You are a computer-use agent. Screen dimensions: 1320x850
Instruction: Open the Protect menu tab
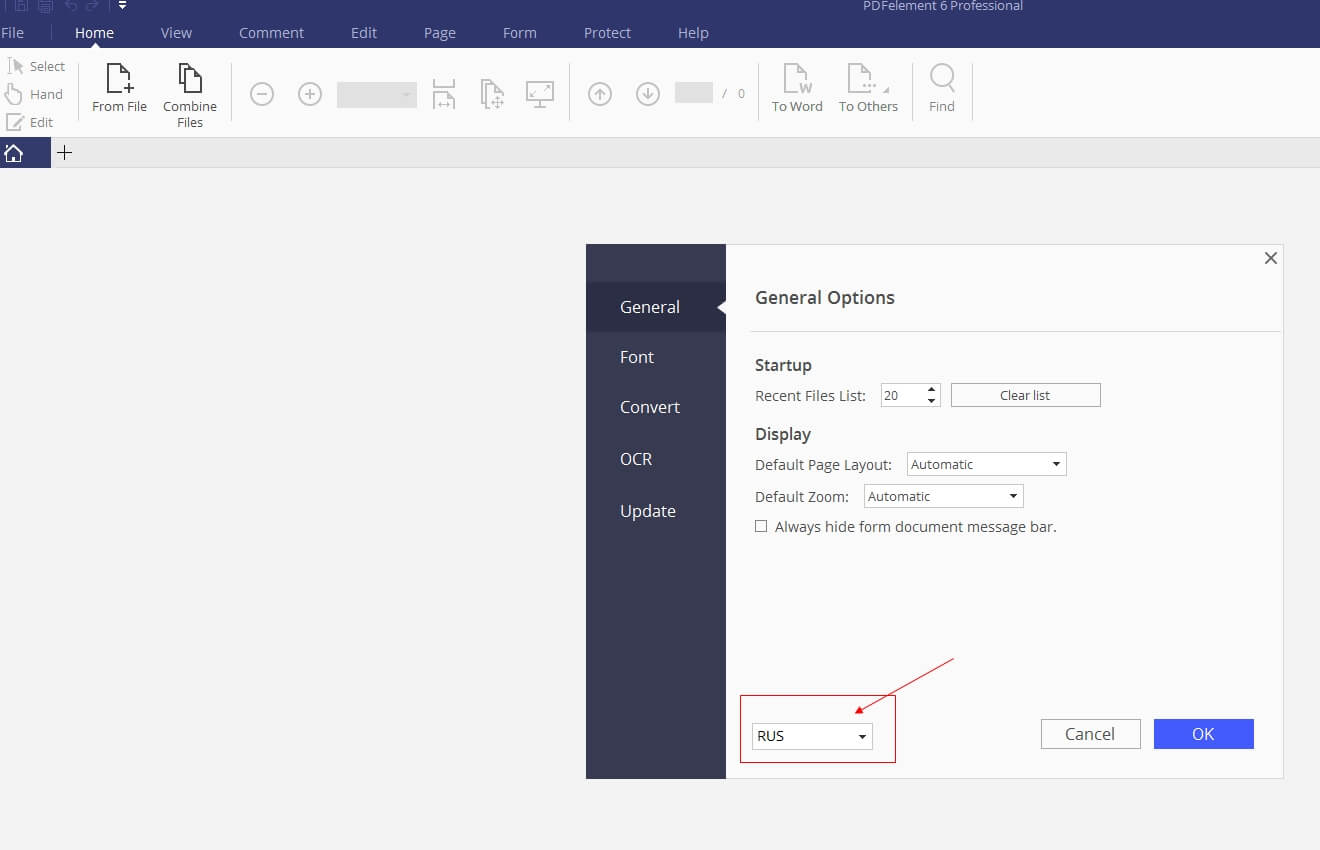pos(607,33)
